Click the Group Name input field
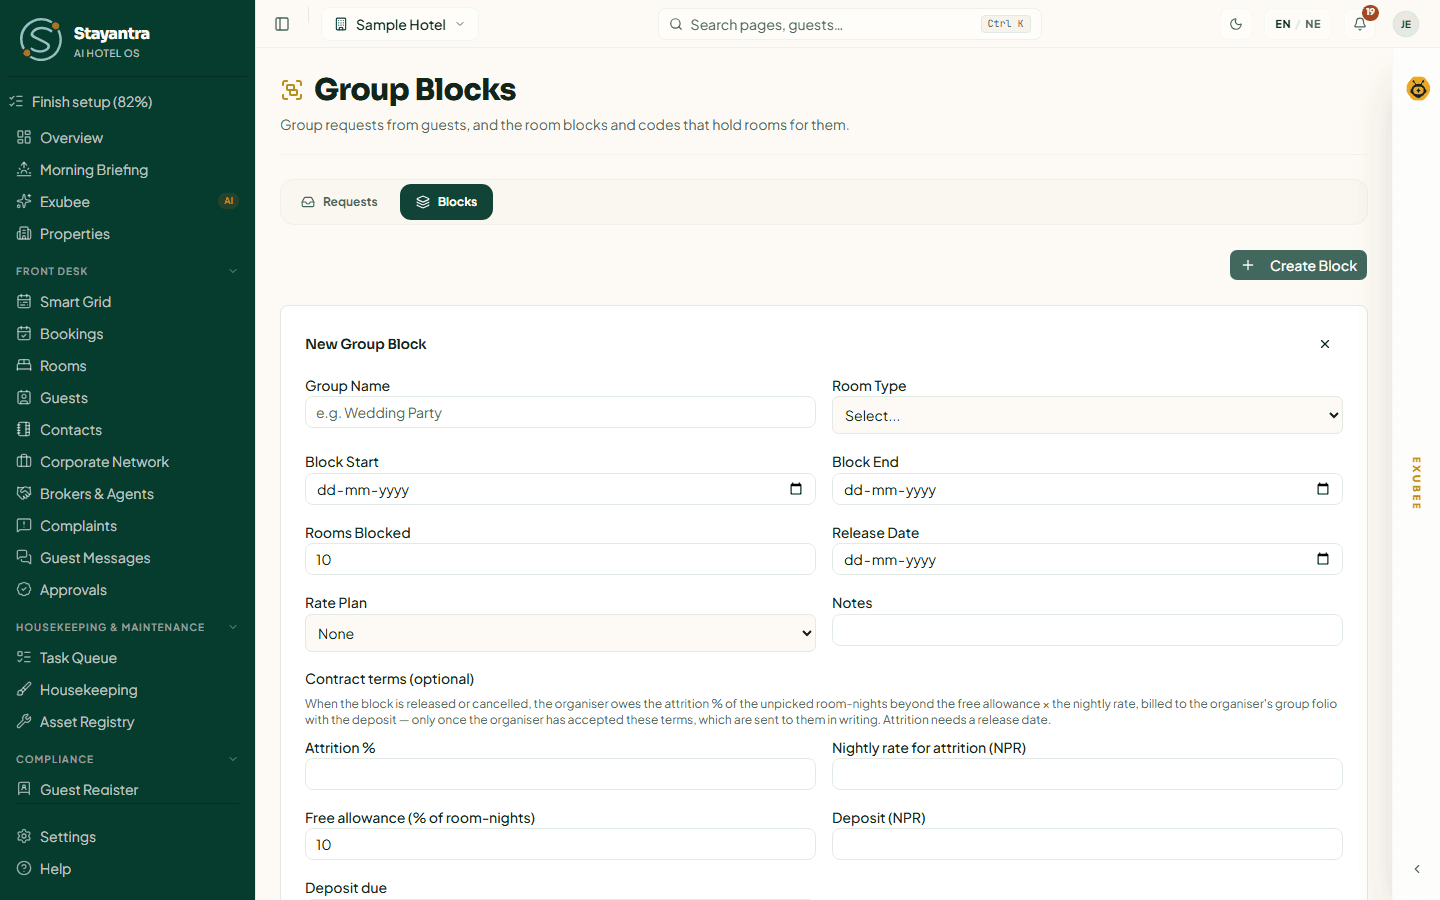 560,412
